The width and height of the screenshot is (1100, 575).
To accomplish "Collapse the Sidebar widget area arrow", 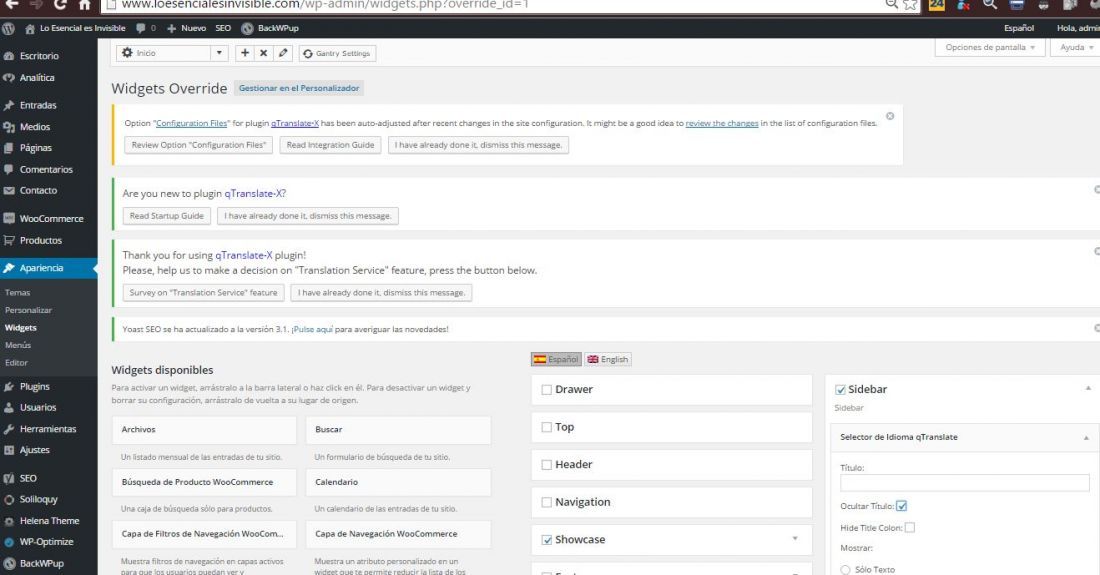I will (x=1088, y=388).
